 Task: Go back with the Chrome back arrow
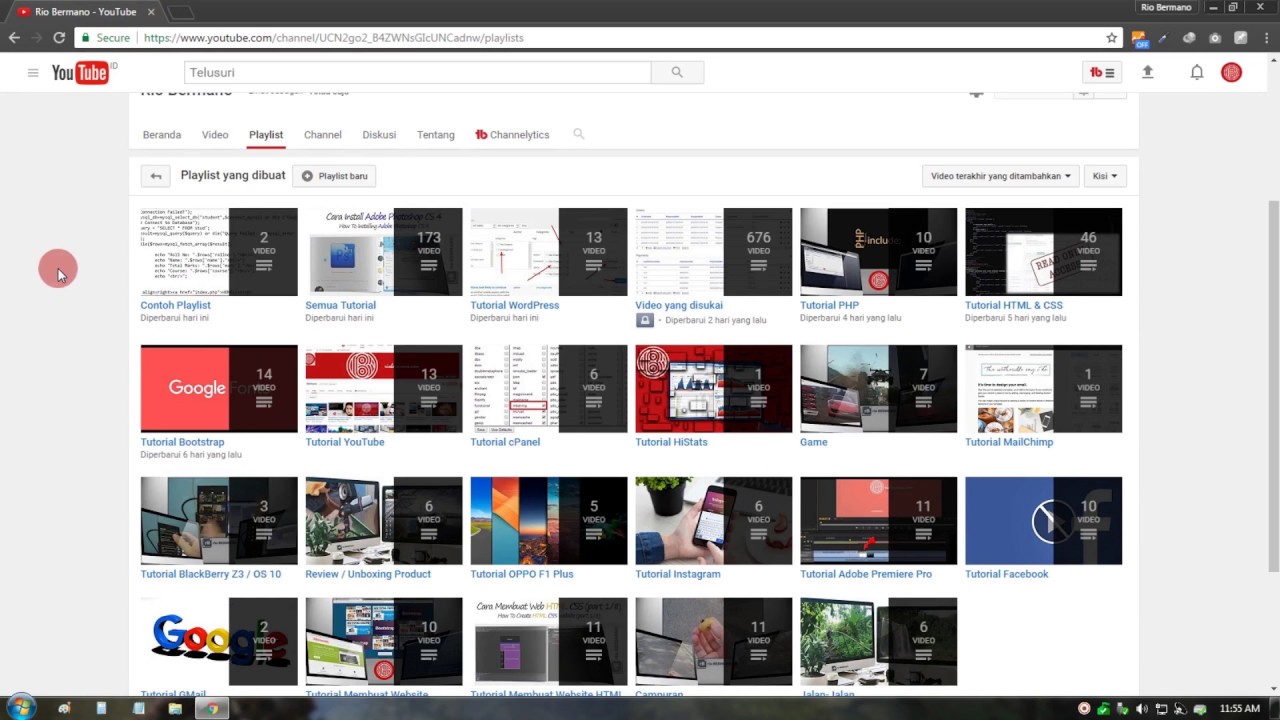point(14,38)
